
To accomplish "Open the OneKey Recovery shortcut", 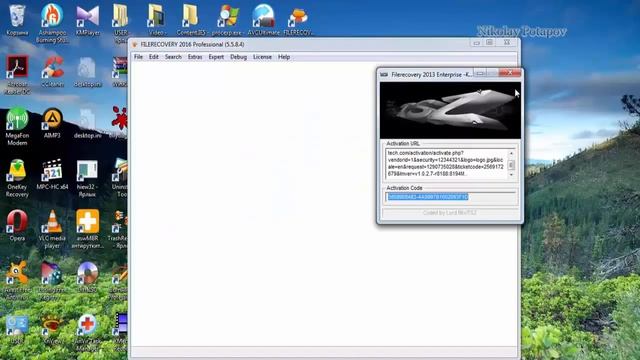I will click(x=17, y=178).
